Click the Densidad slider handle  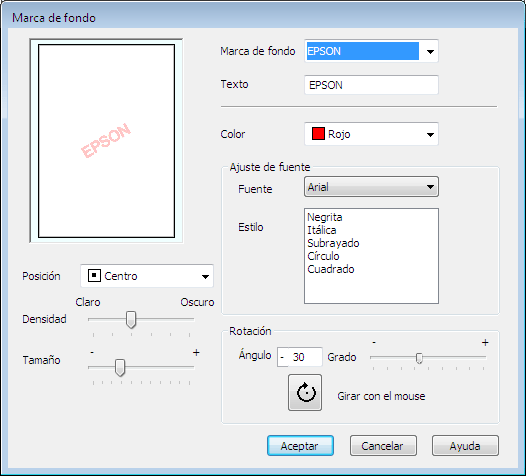coord(131,319)
